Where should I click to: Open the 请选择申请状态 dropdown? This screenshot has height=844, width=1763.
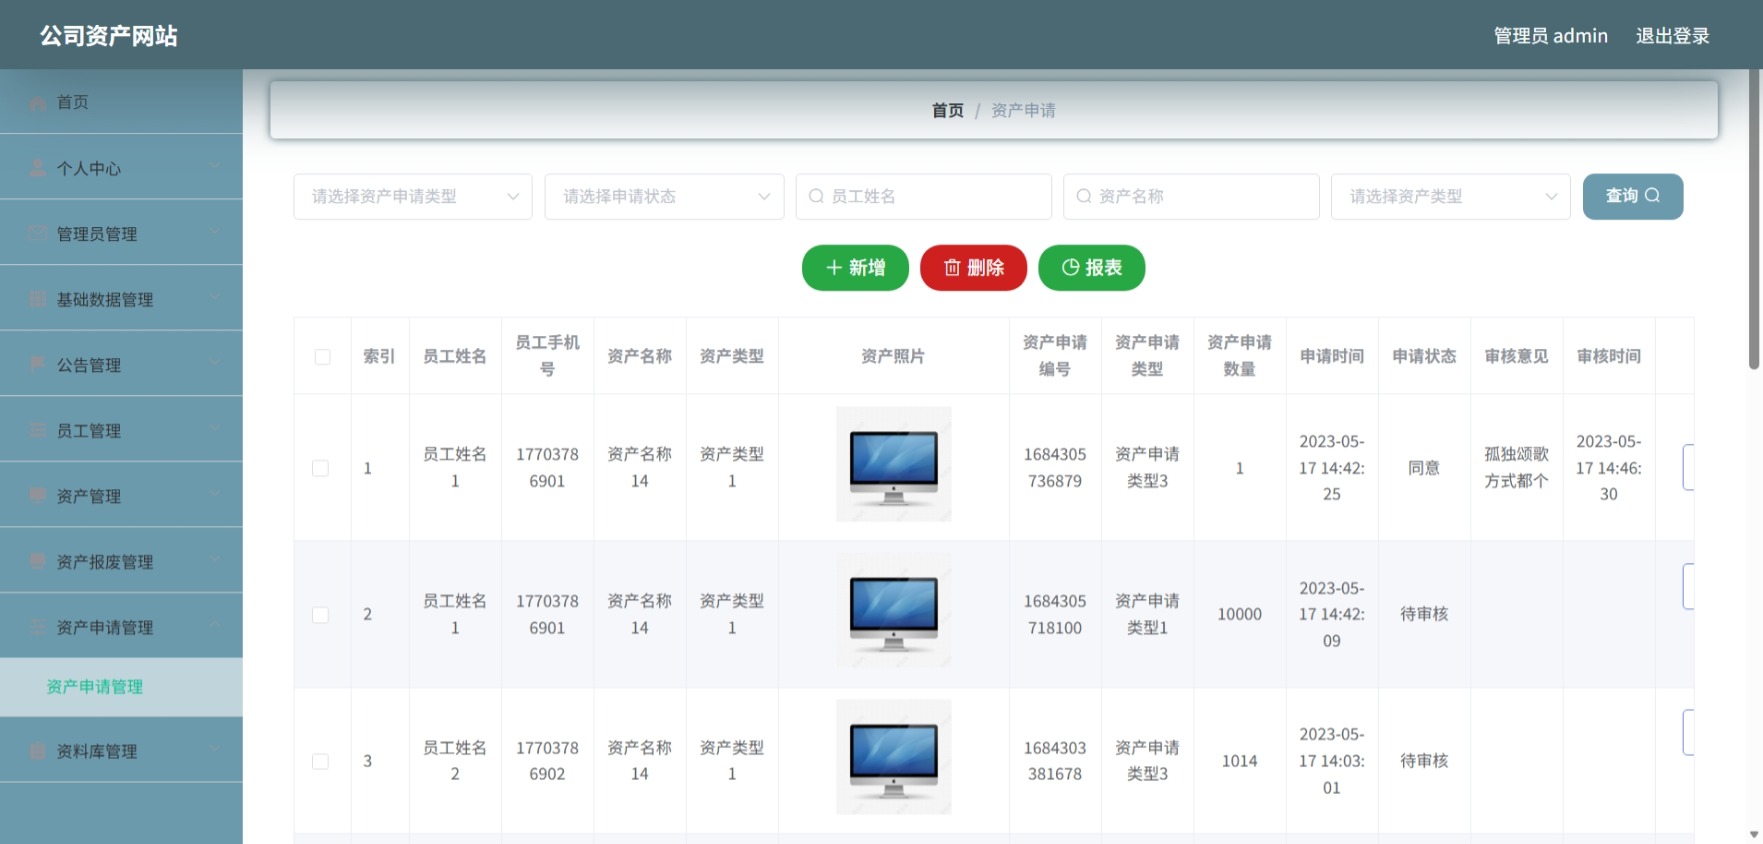[664, 196]
